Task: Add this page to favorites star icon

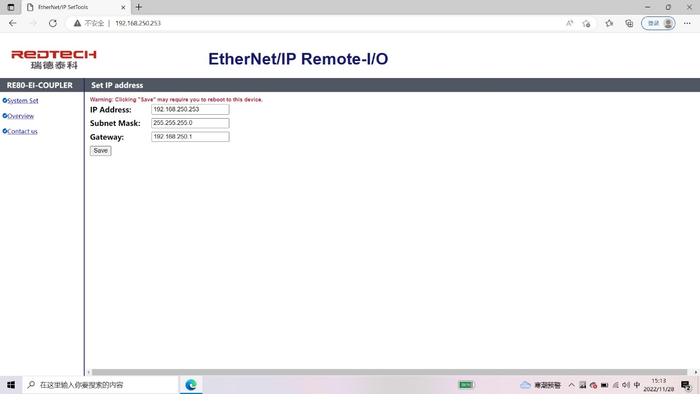Action: [x=586, y=23]
